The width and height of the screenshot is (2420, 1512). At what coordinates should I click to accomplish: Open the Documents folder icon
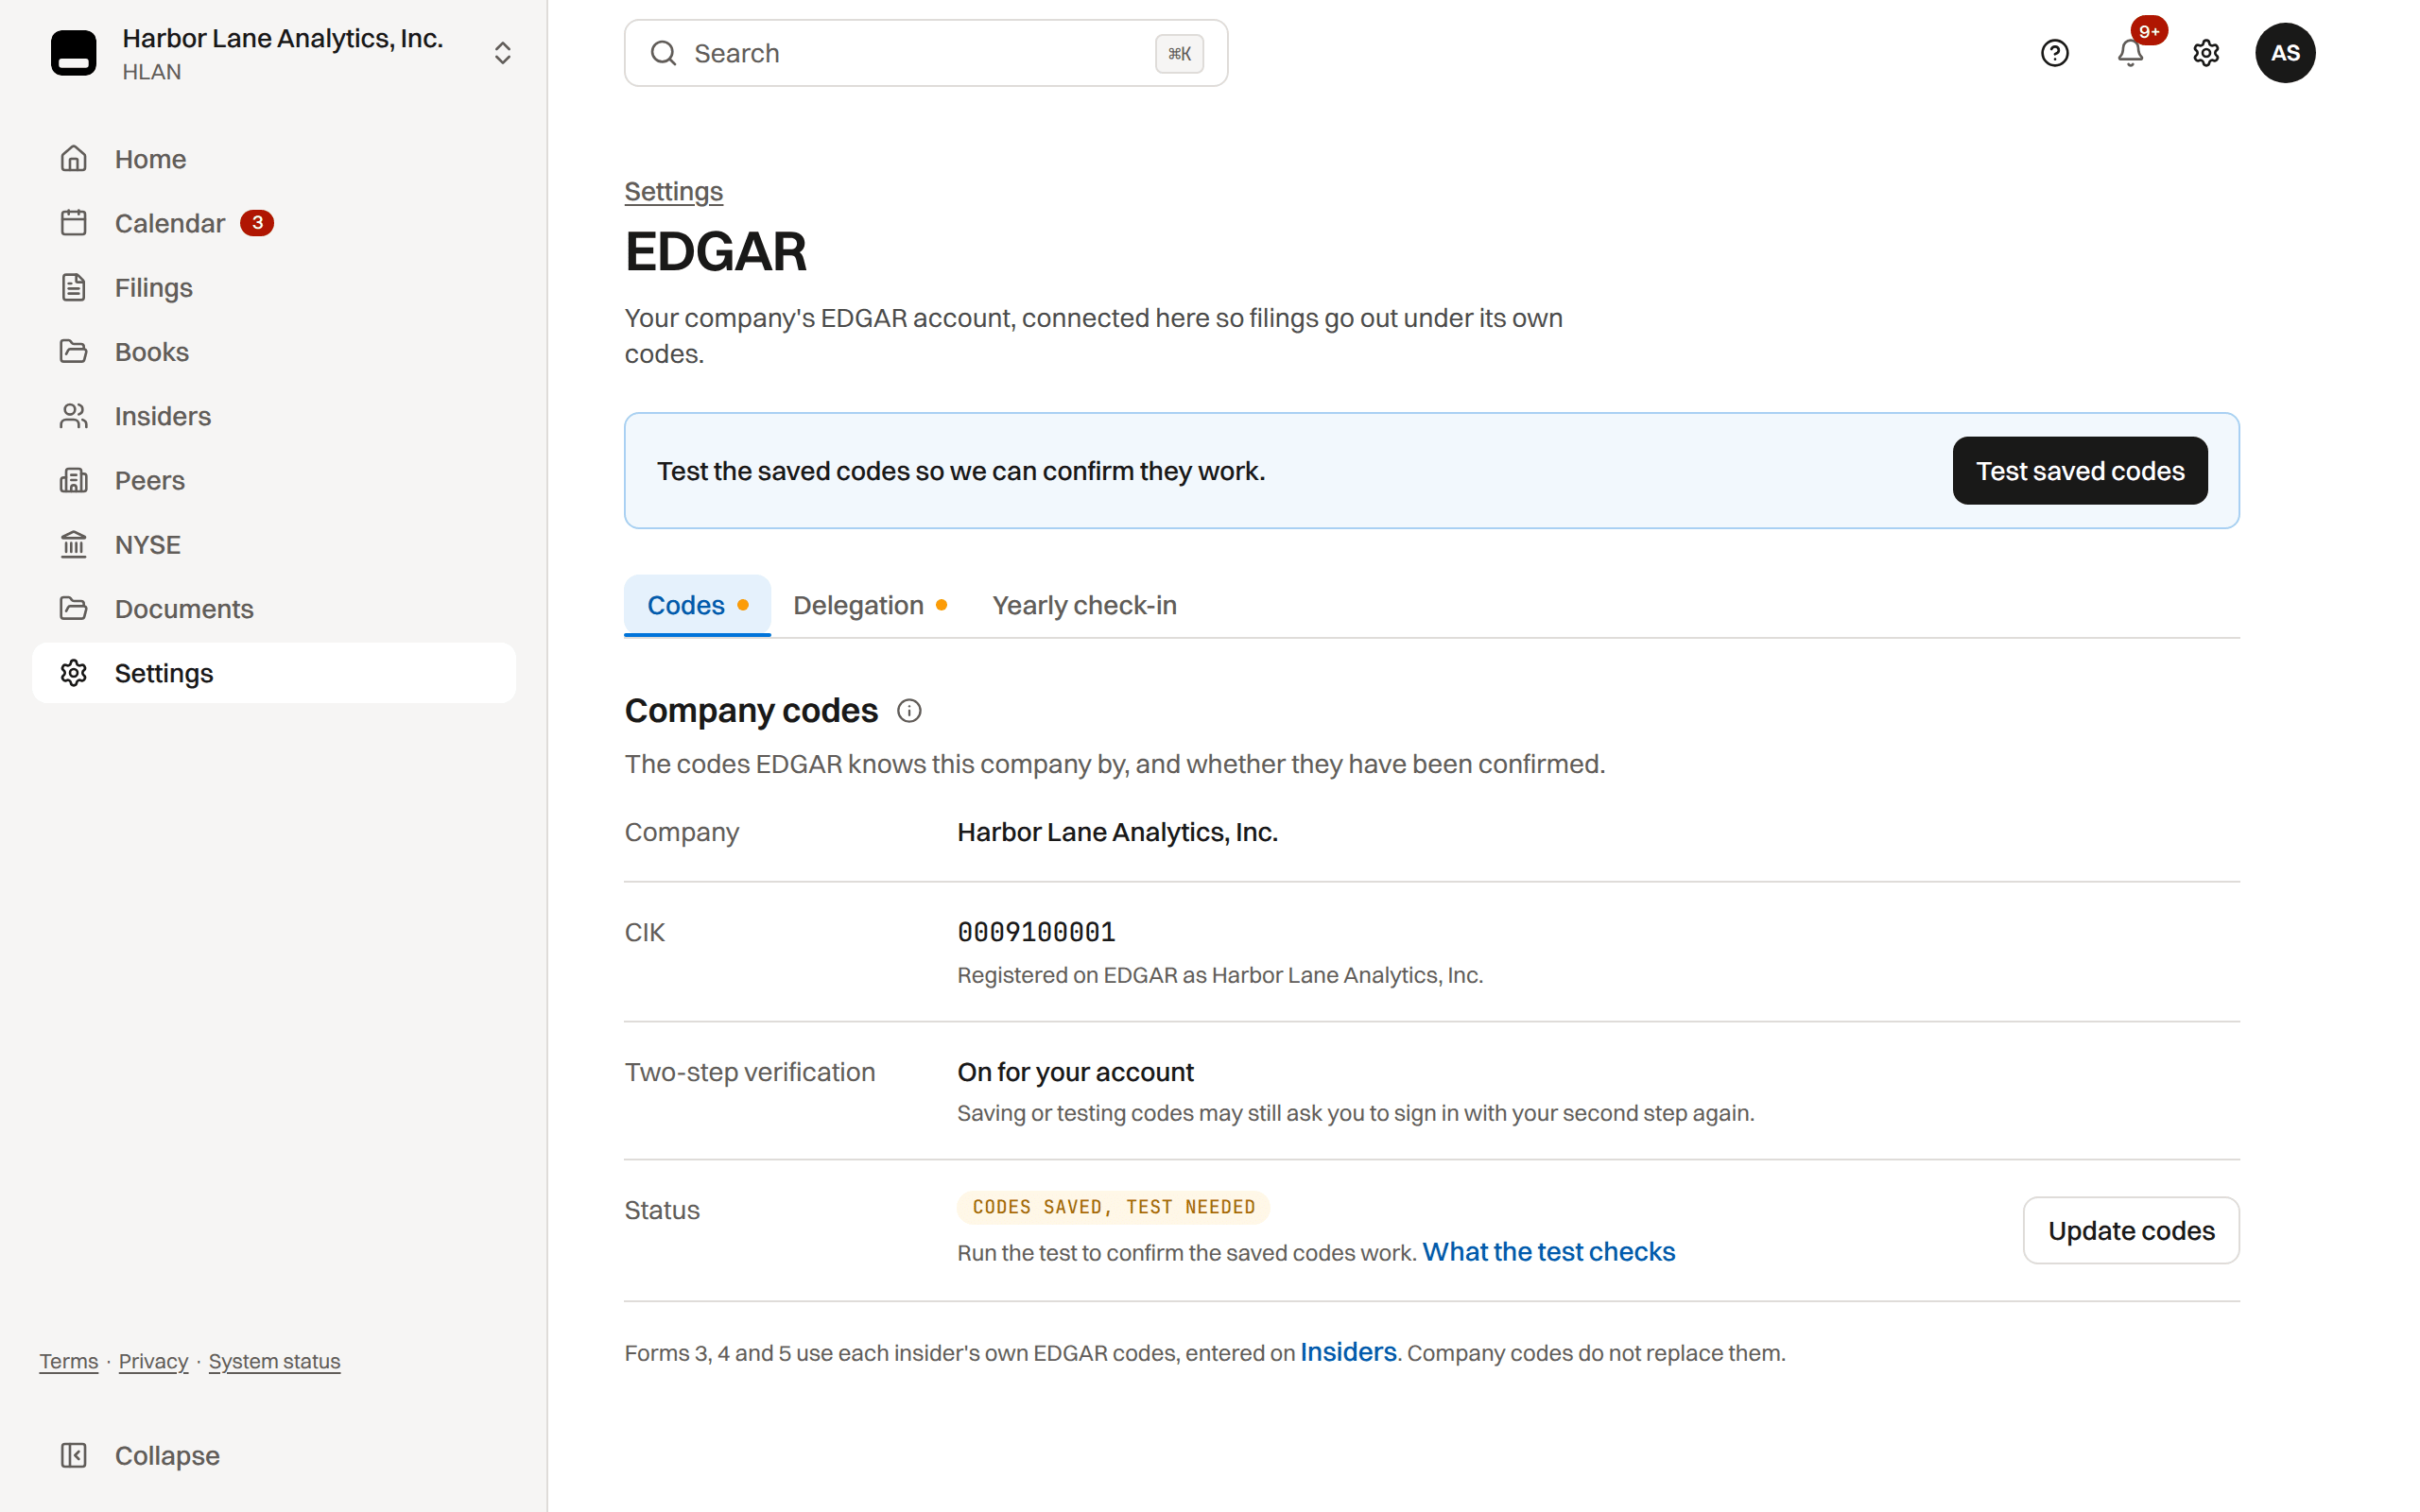(x=73, y=608)
